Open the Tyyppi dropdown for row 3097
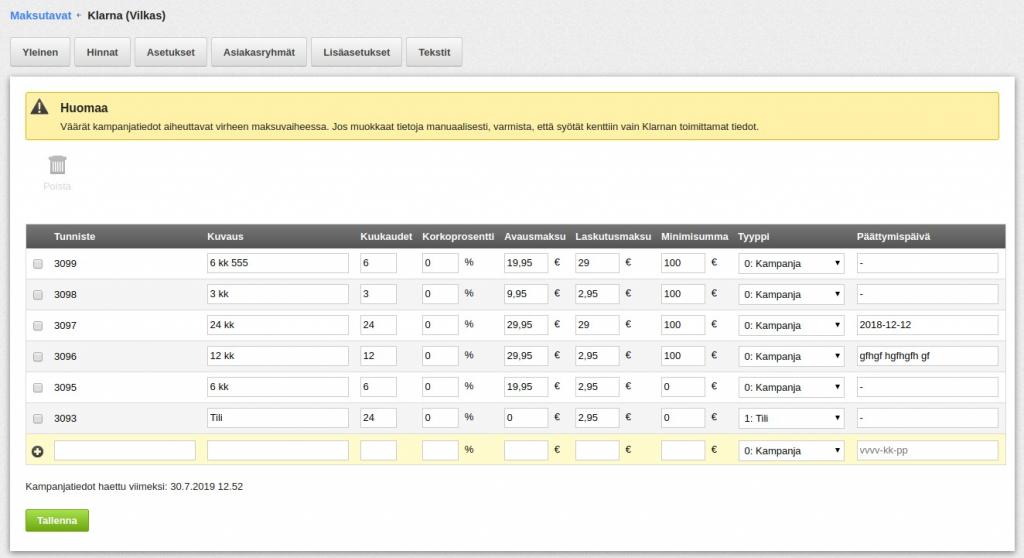Image resolution: width=1024 pixels, height=558 pixels. click(791, 325)
